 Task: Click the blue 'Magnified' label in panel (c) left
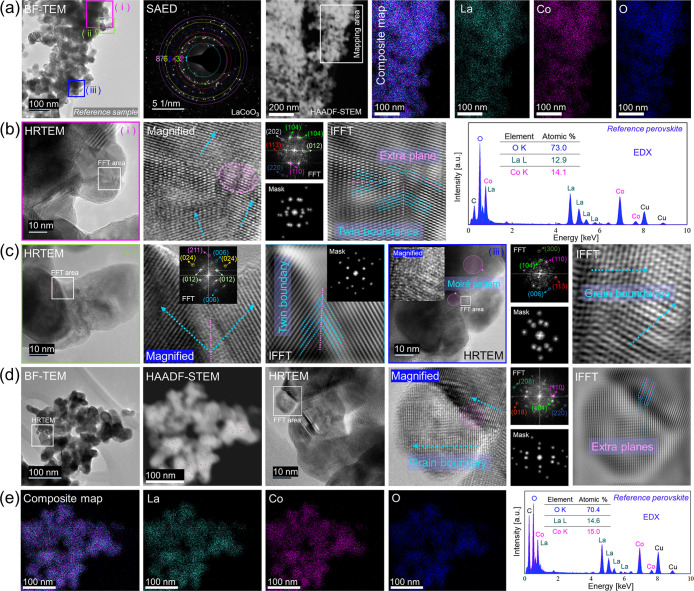(170, 356)
